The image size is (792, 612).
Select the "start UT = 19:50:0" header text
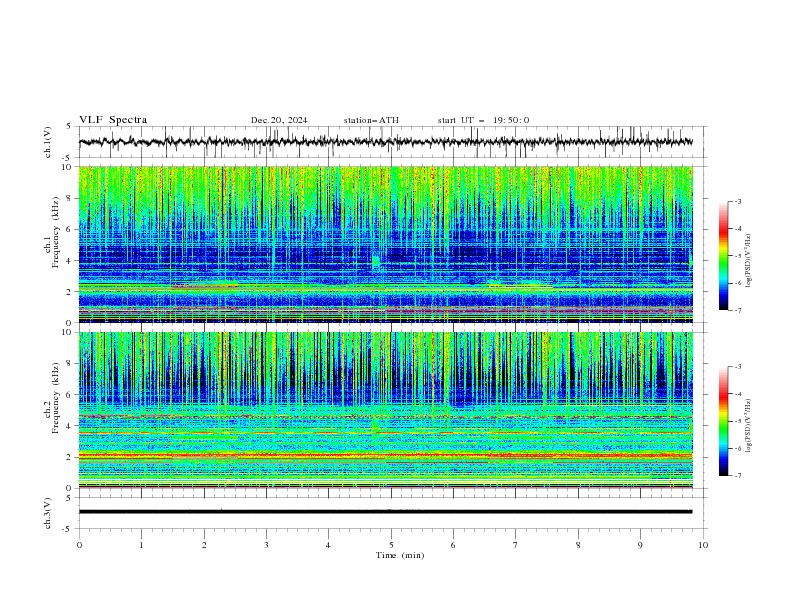483,120
